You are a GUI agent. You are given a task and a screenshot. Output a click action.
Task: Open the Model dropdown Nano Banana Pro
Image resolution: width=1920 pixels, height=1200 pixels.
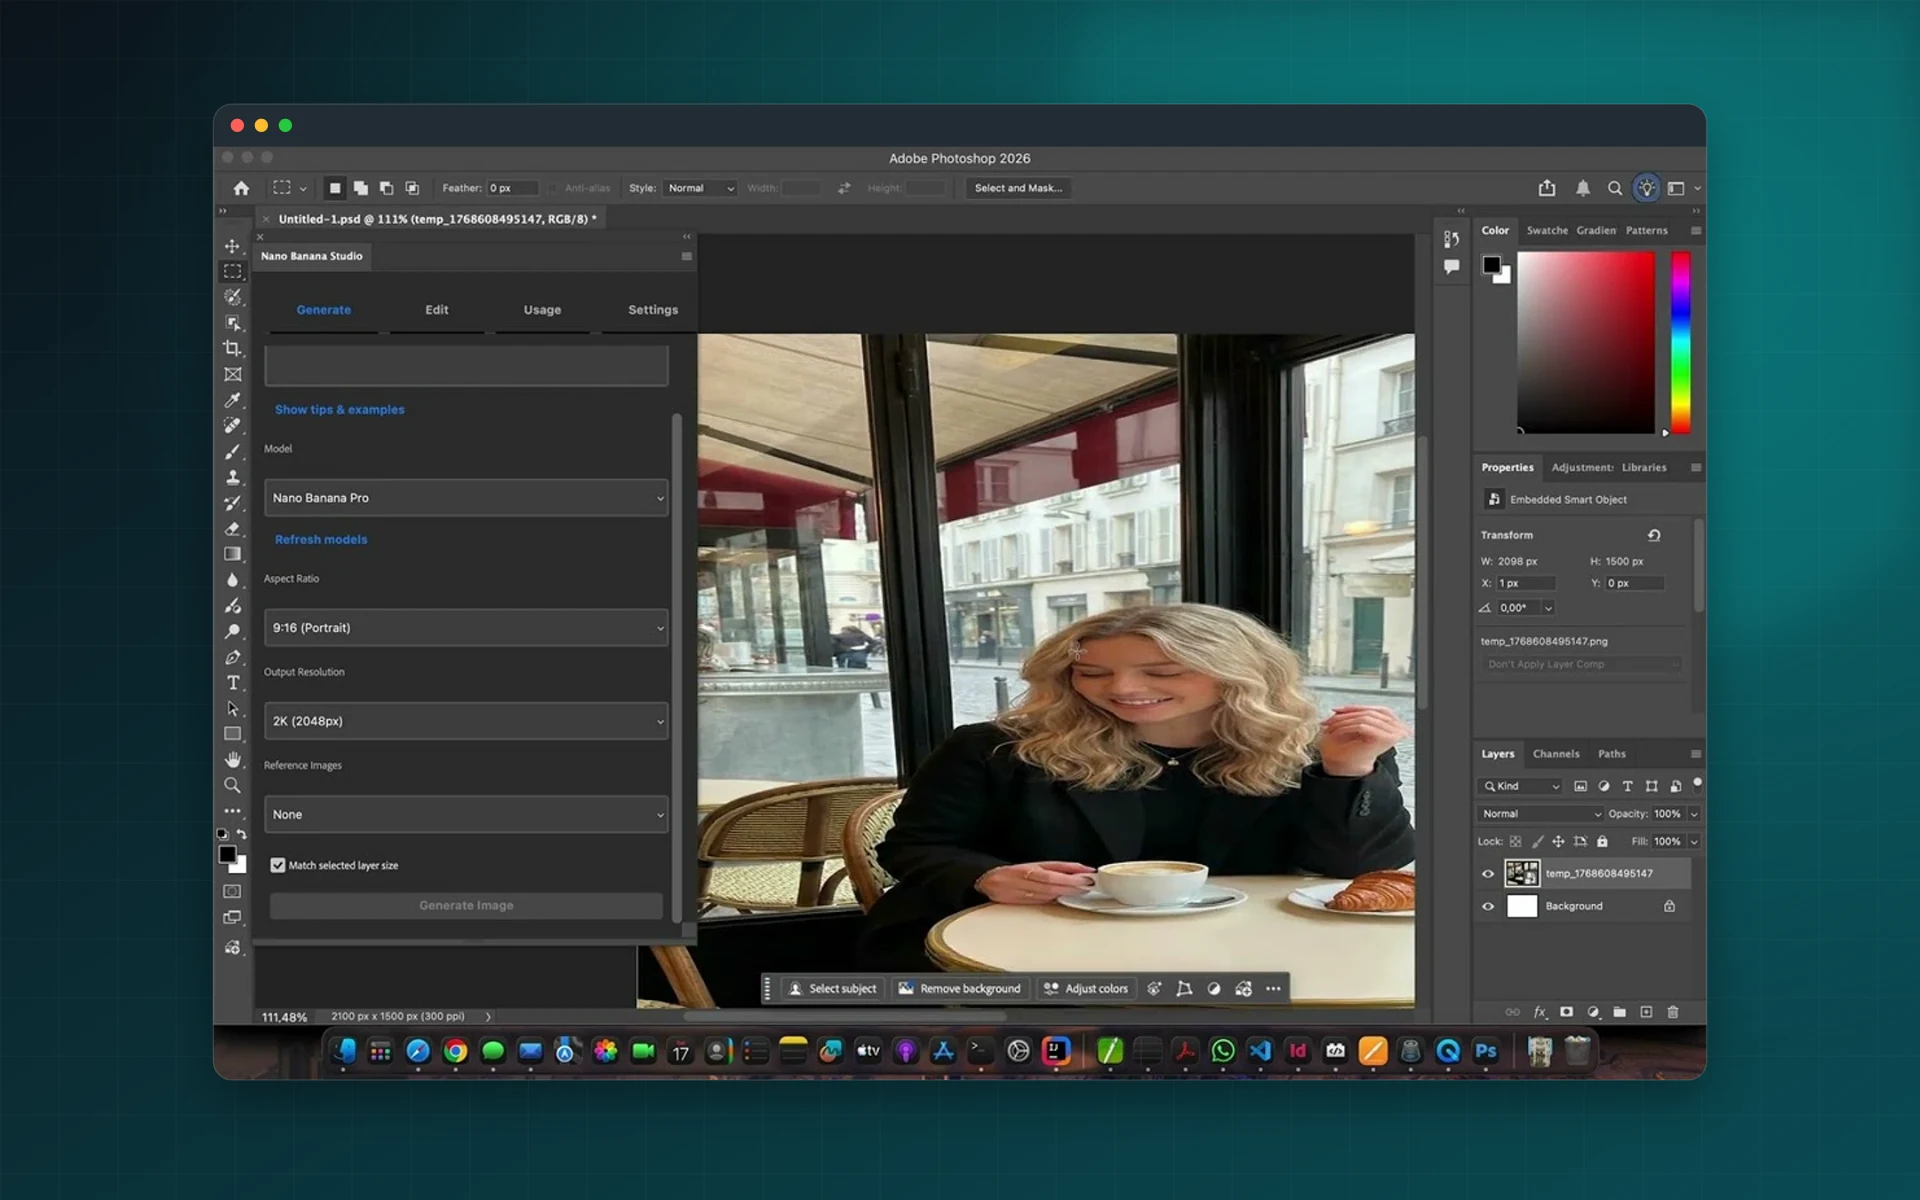coord(466,498)
